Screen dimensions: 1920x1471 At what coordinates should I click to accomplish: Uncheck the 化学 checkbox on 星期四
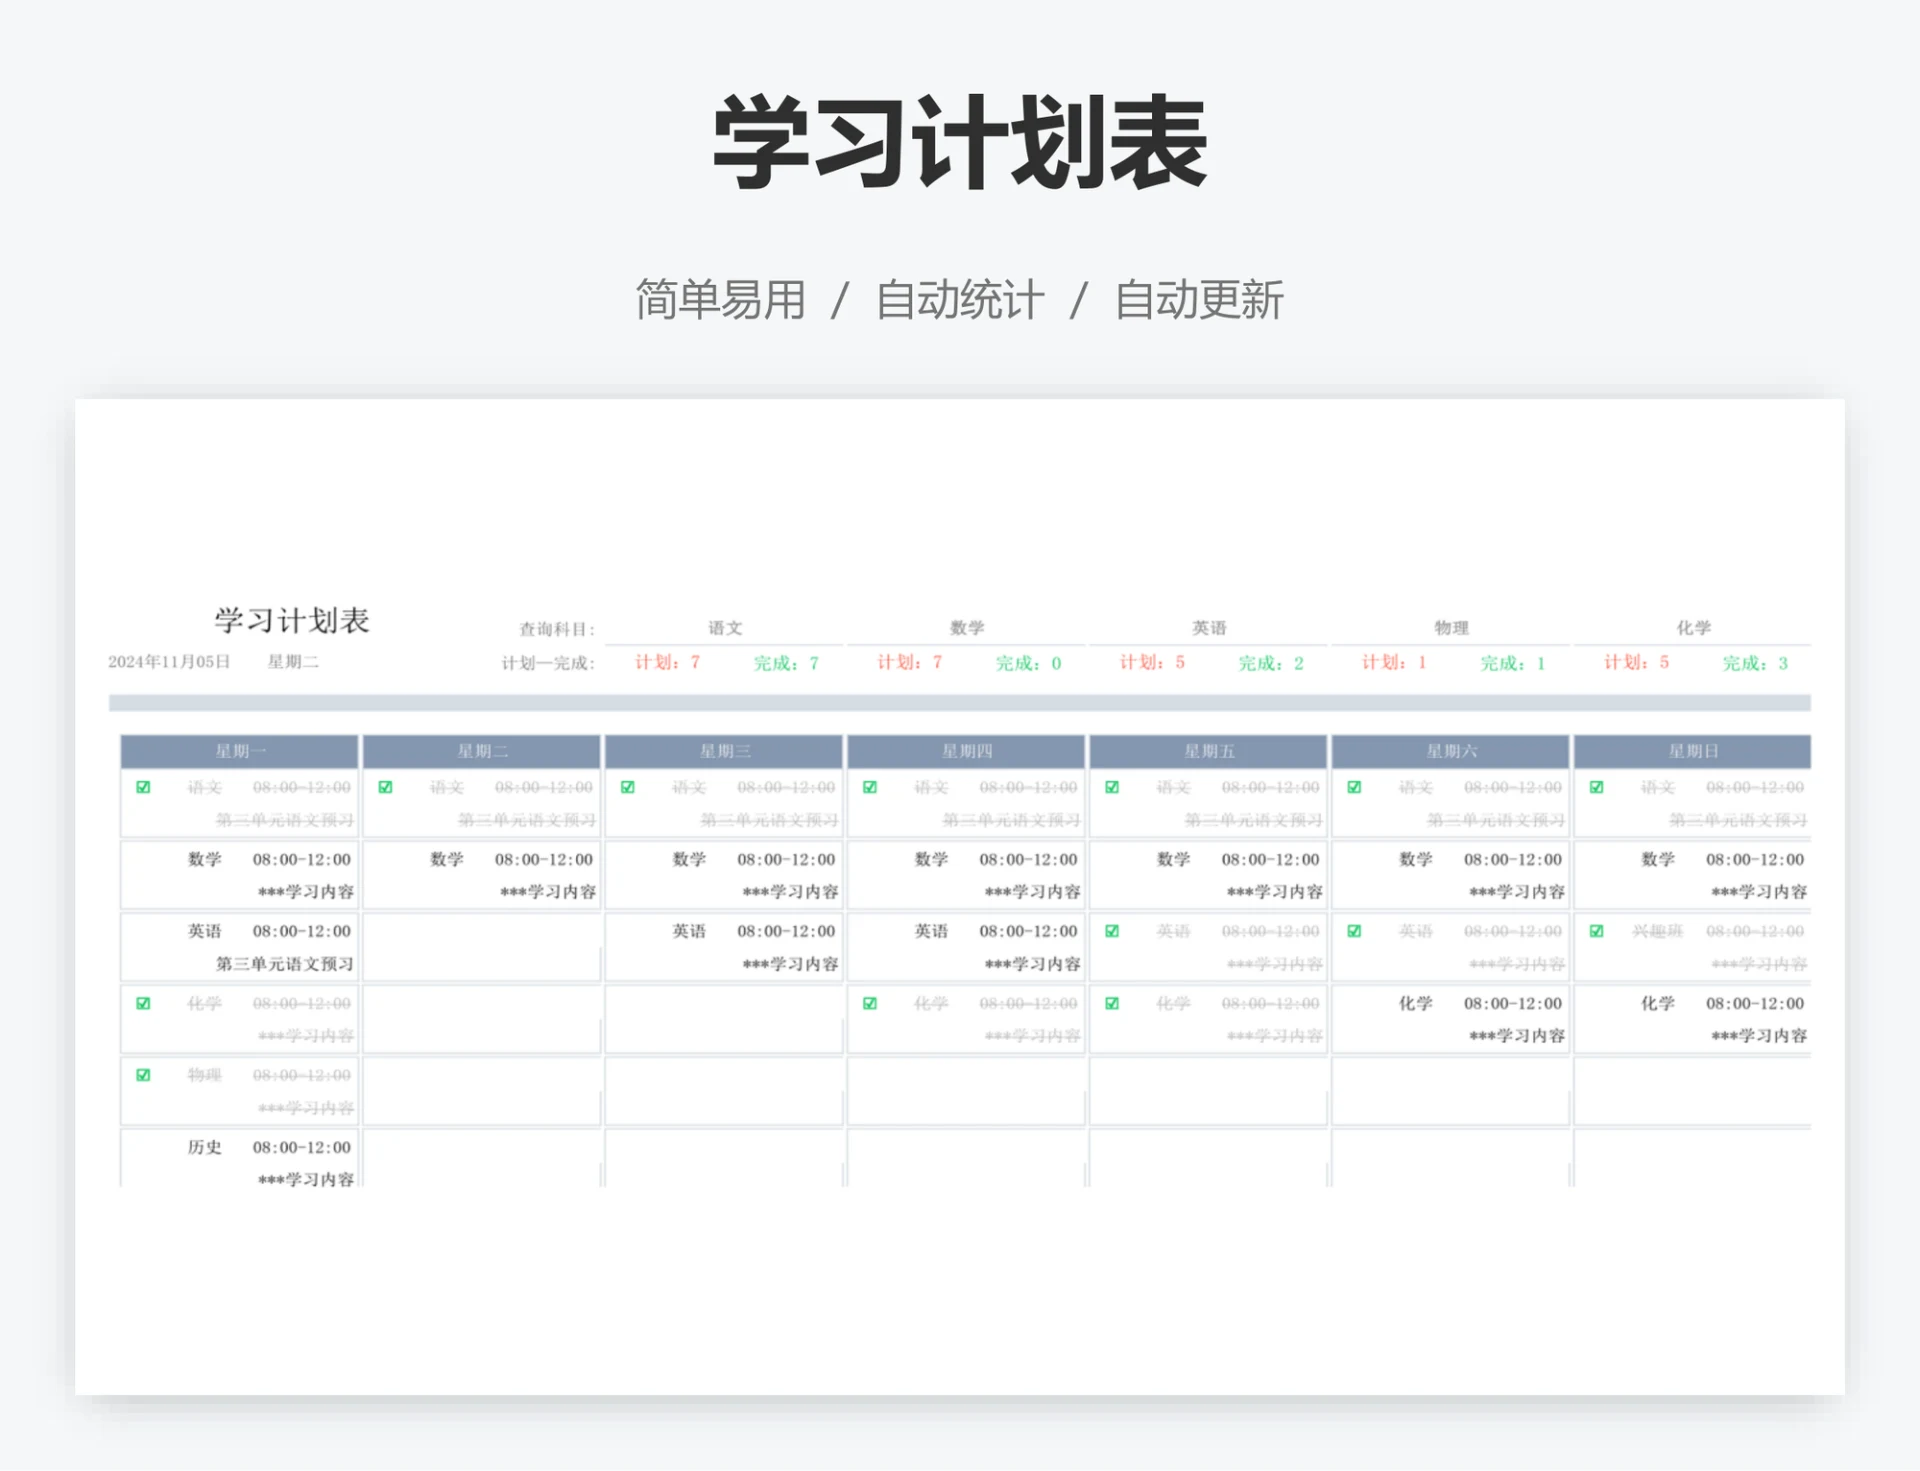click(x=869, y=1004)
